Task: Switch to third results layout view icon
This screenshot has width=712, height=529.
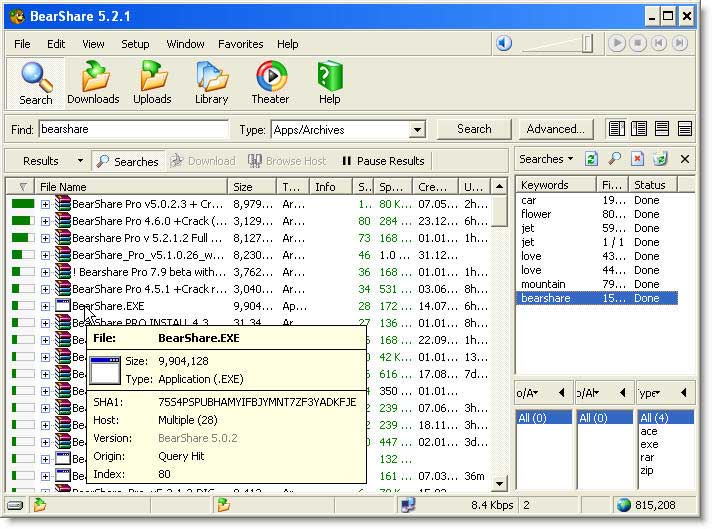Action: tap(662, 129)
